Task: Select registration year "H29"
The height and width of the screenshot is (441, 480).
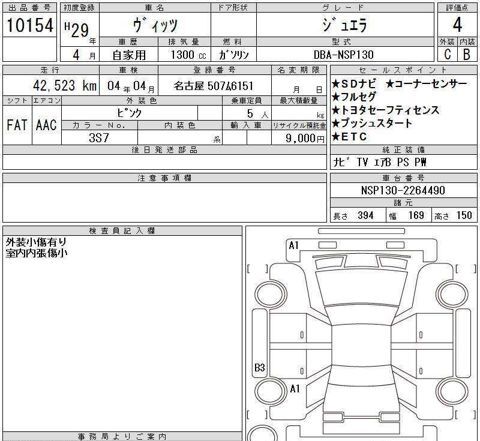Action: click(x=77, y=31)
